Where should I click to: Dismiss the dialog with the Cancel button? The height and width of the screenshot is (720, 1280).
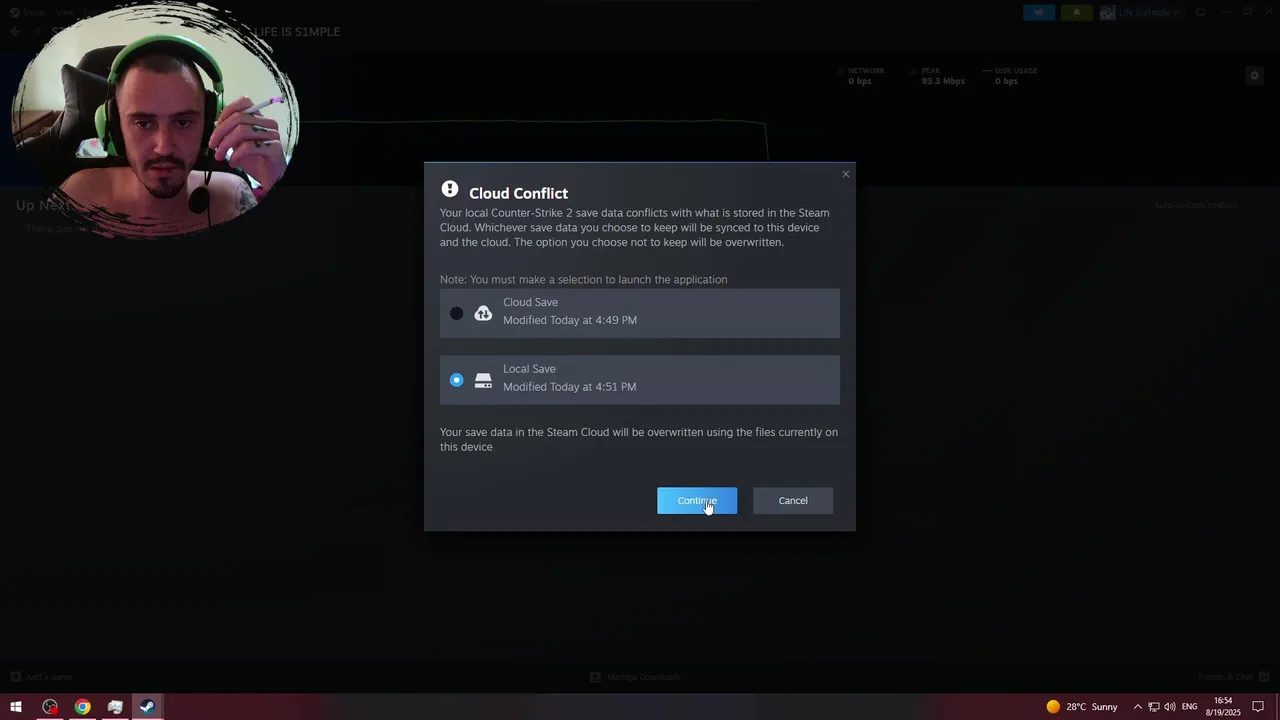(x=793, y=501)
